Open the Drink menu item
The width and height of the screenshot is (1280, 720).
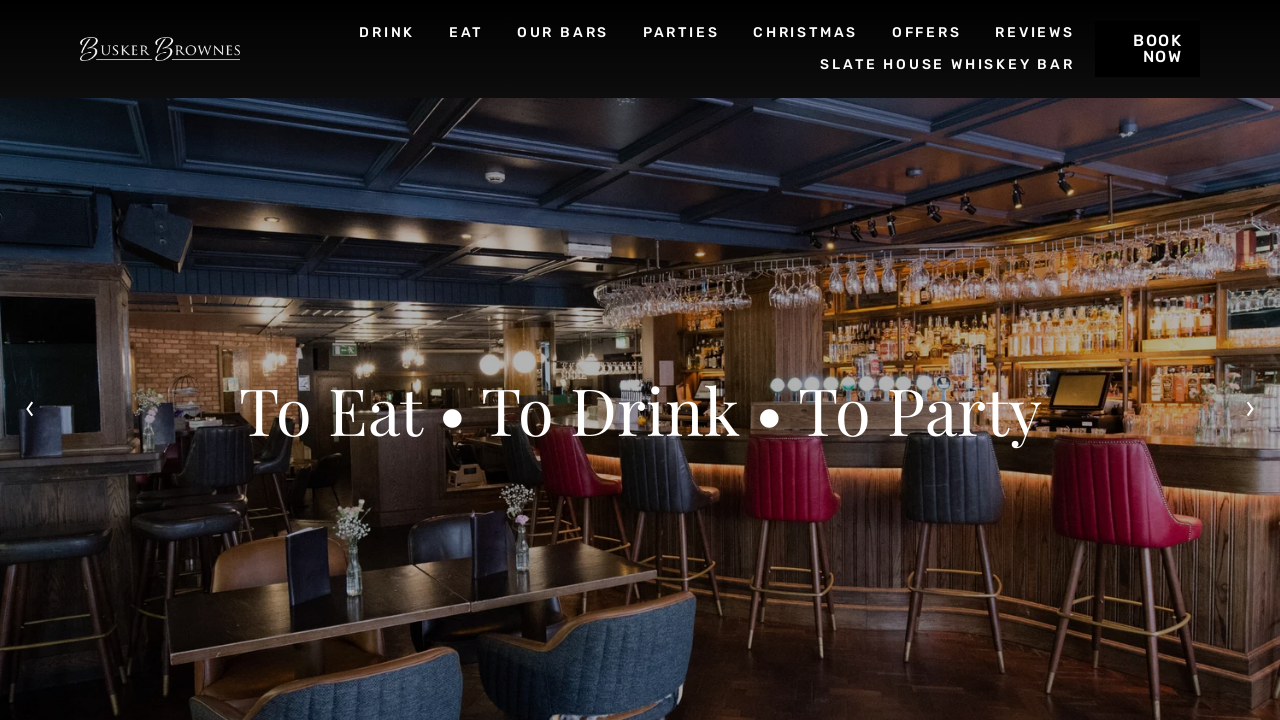[386, 32]
